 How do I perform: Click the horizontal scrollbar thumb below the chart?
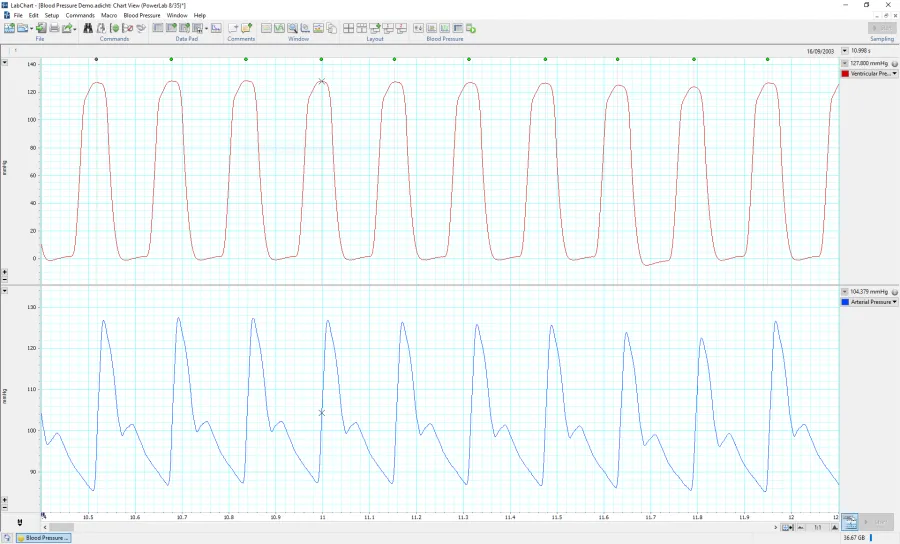coord(61,527)
